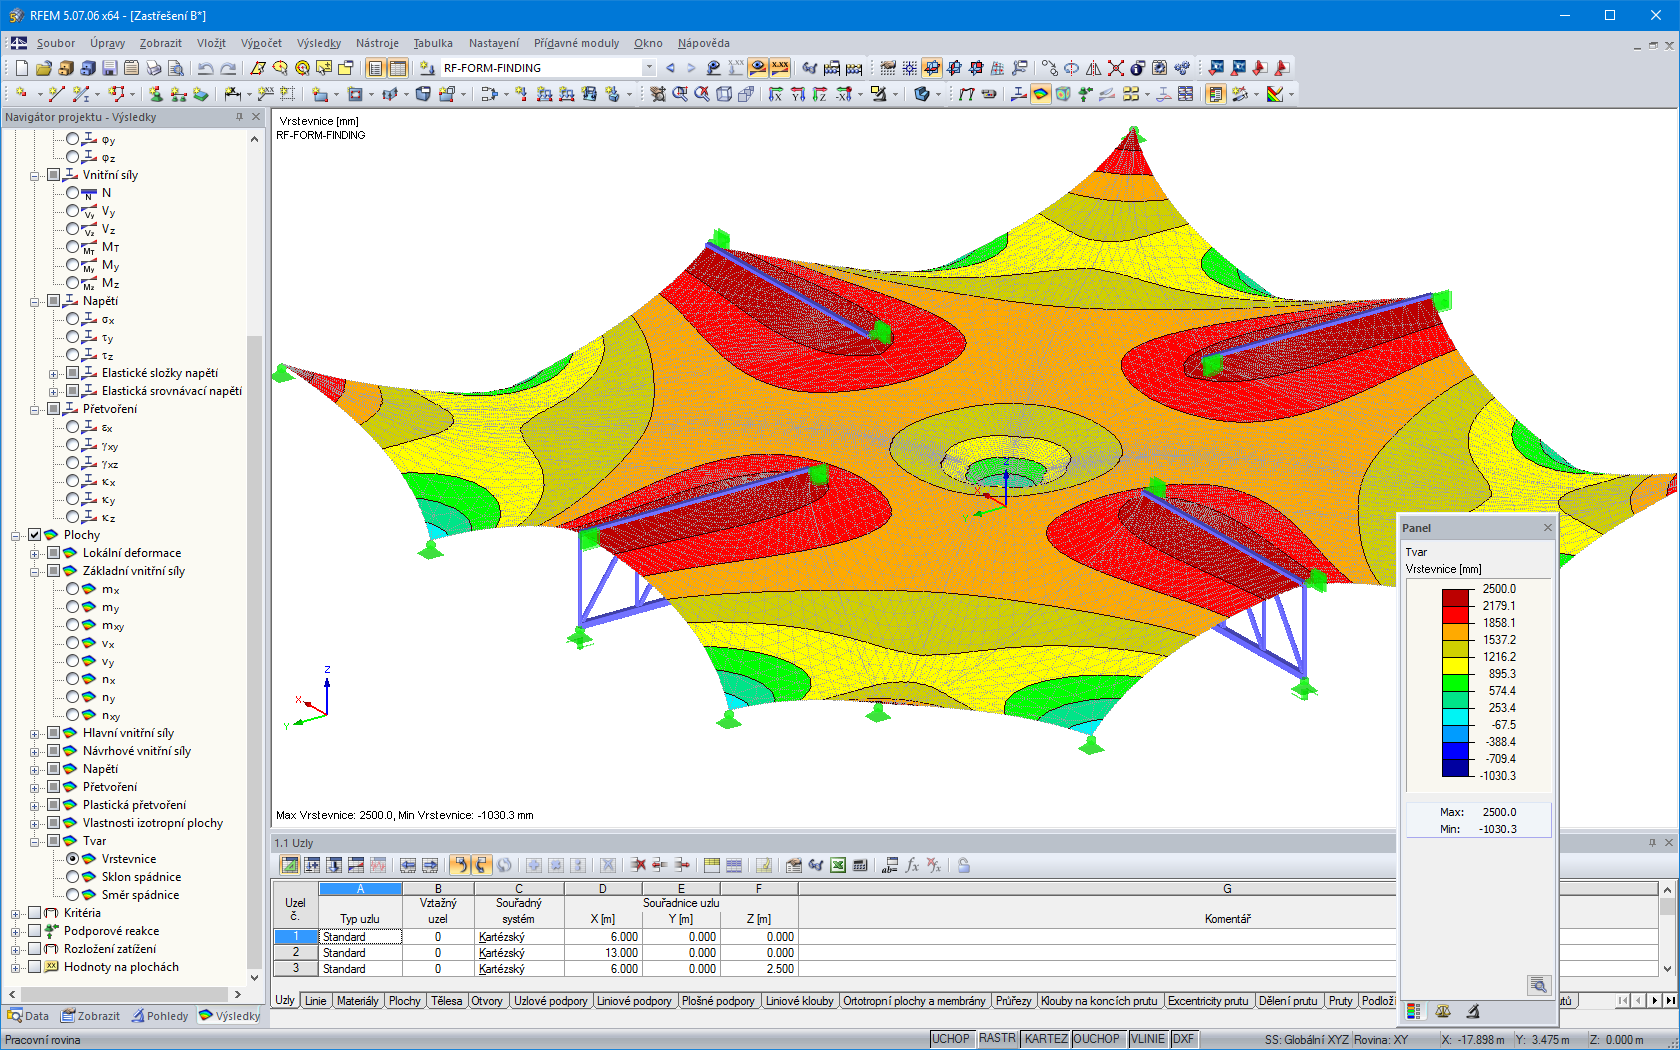
Task: Close the Panel window
Action: [x=1548, y=528]
